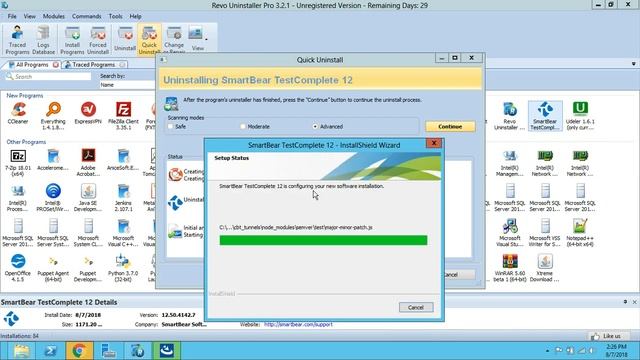Select CCleaner program icon
The height and width of the screenshot is (360, 640).
pos(18,113)
